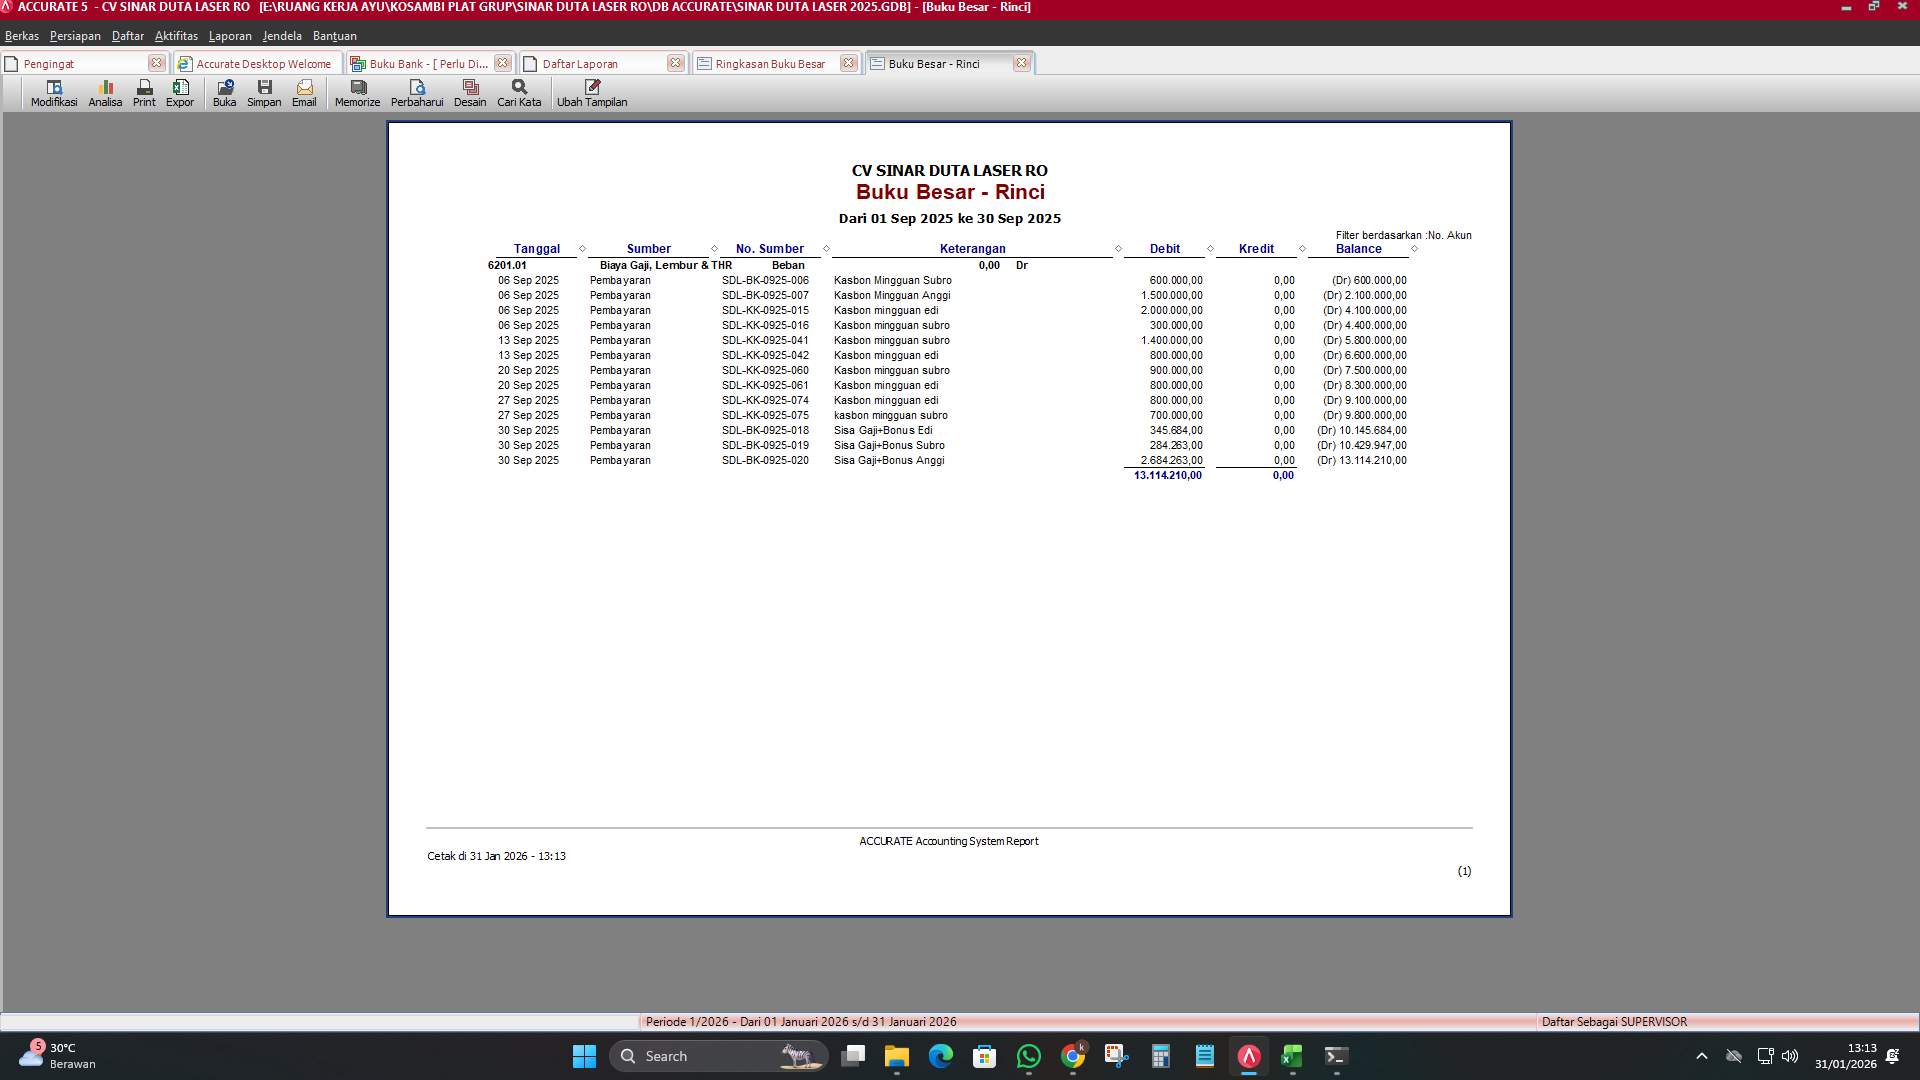
Task: Expand the filter diamond beside Balance header
Action: (1413, 248)
